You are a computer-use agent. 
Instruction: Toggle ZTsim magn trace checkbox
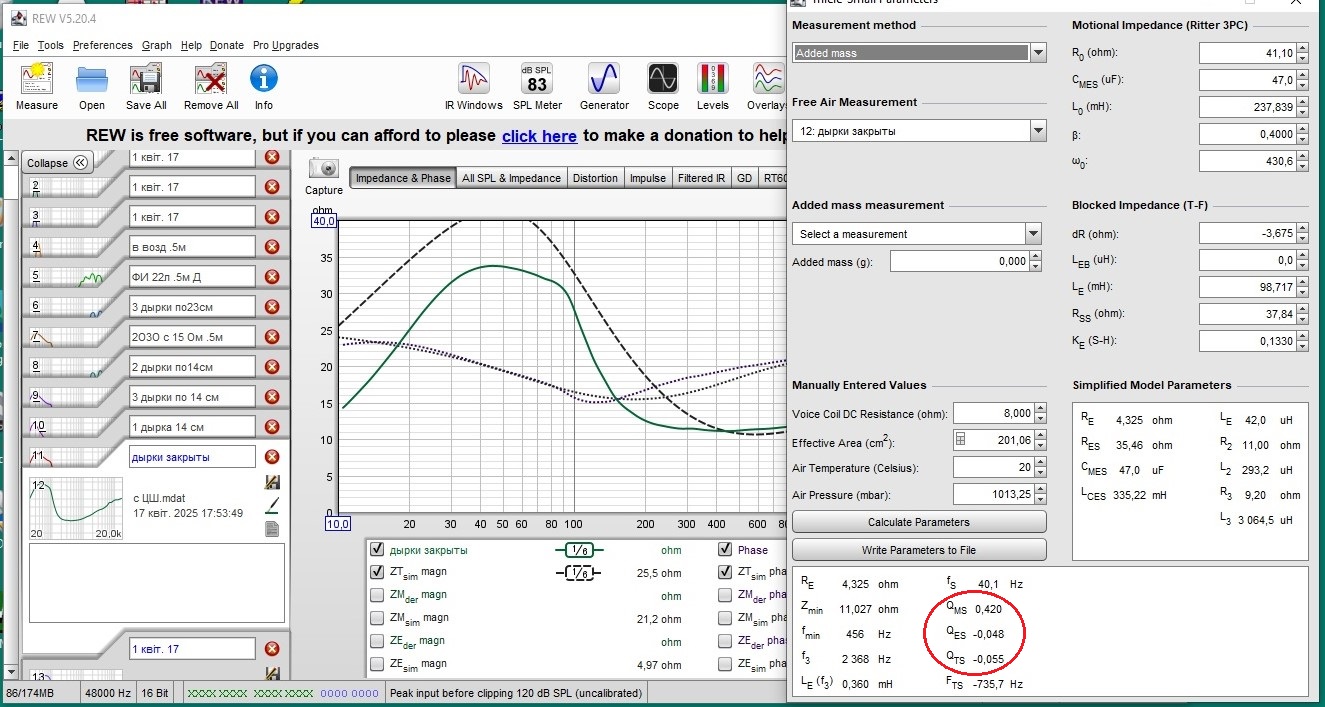tap(377, 573)
